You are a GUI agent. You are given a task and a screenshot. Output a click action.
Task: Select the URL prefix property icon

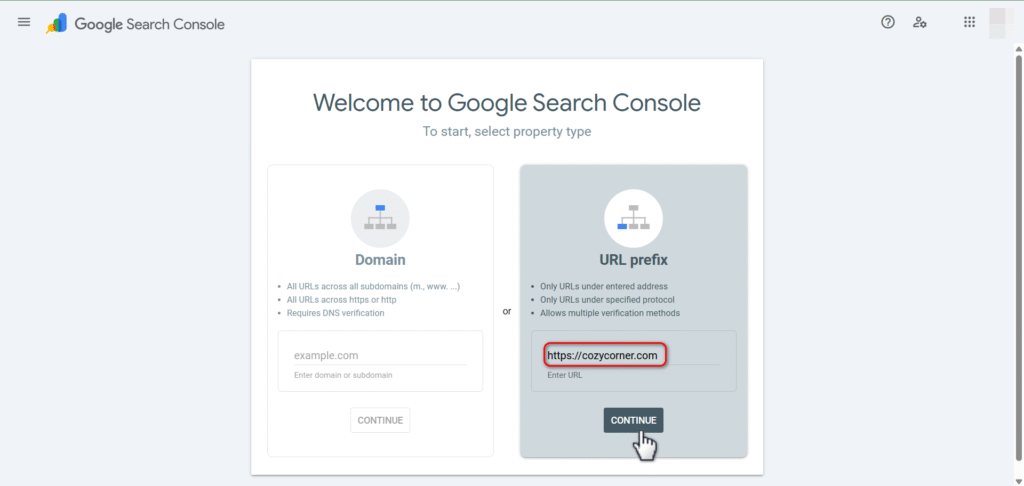(x=633, y=218)
